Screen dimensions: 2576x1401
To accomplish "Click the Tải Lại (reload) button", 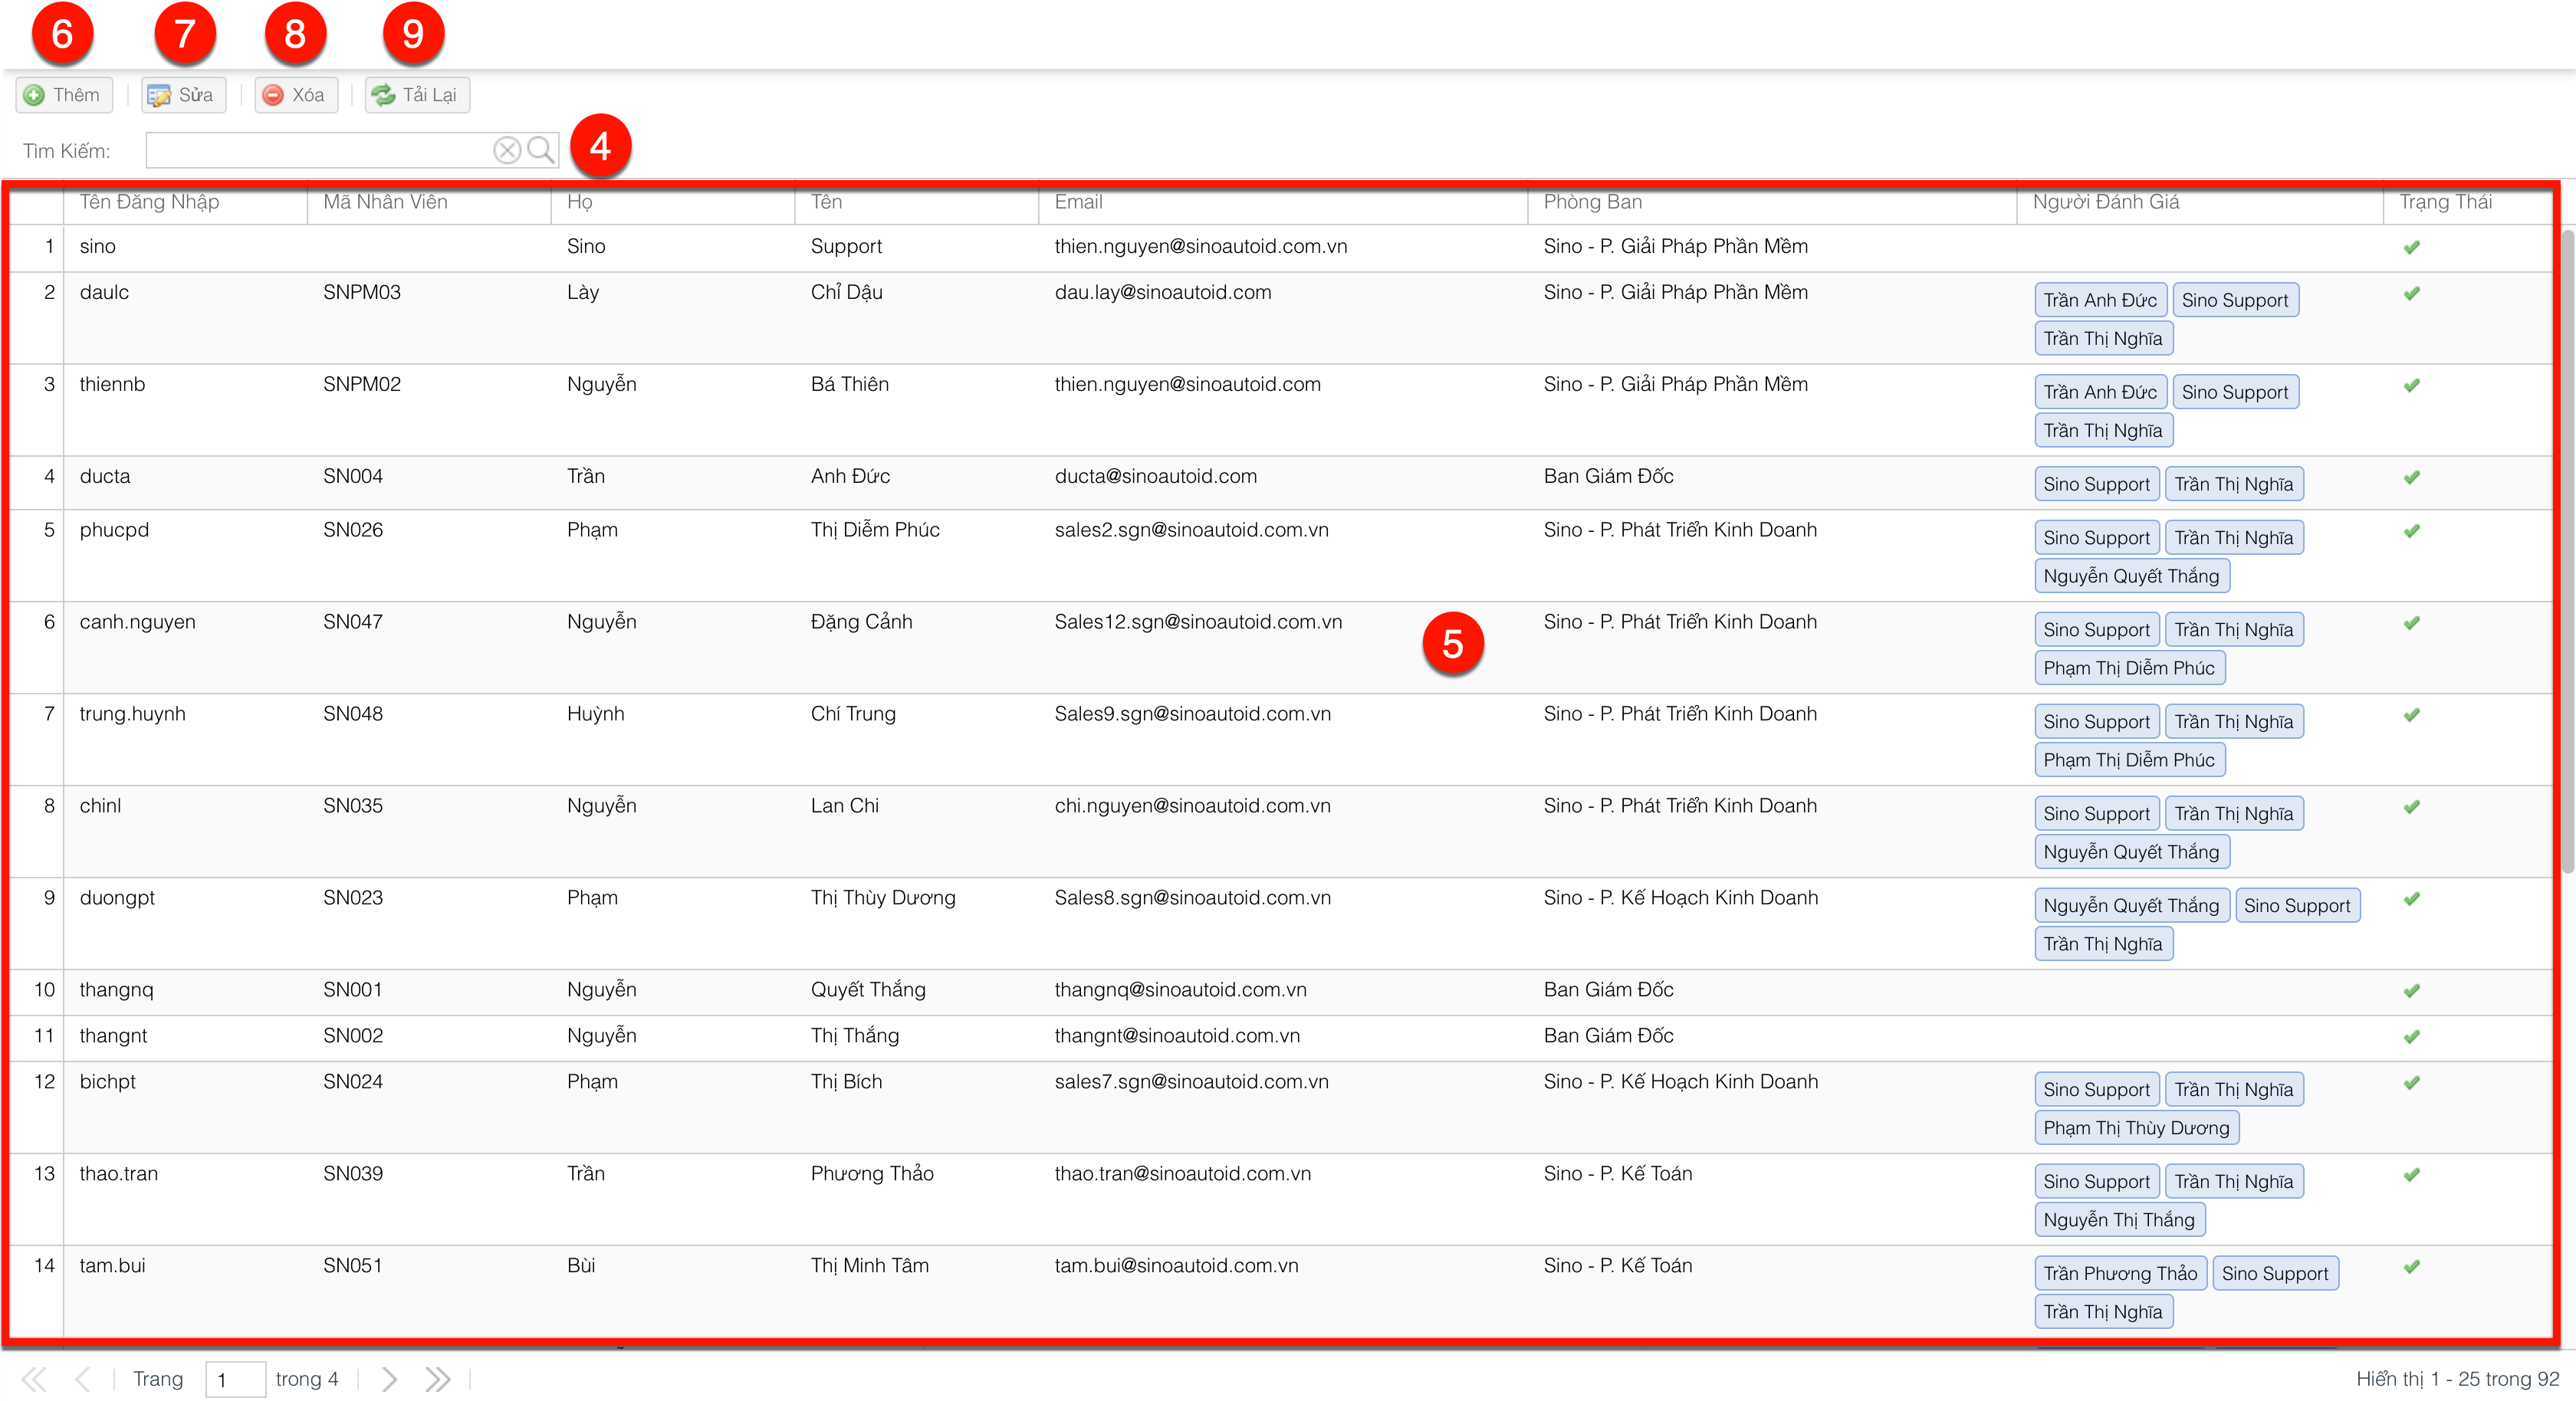I will click(x=416, y=95).
